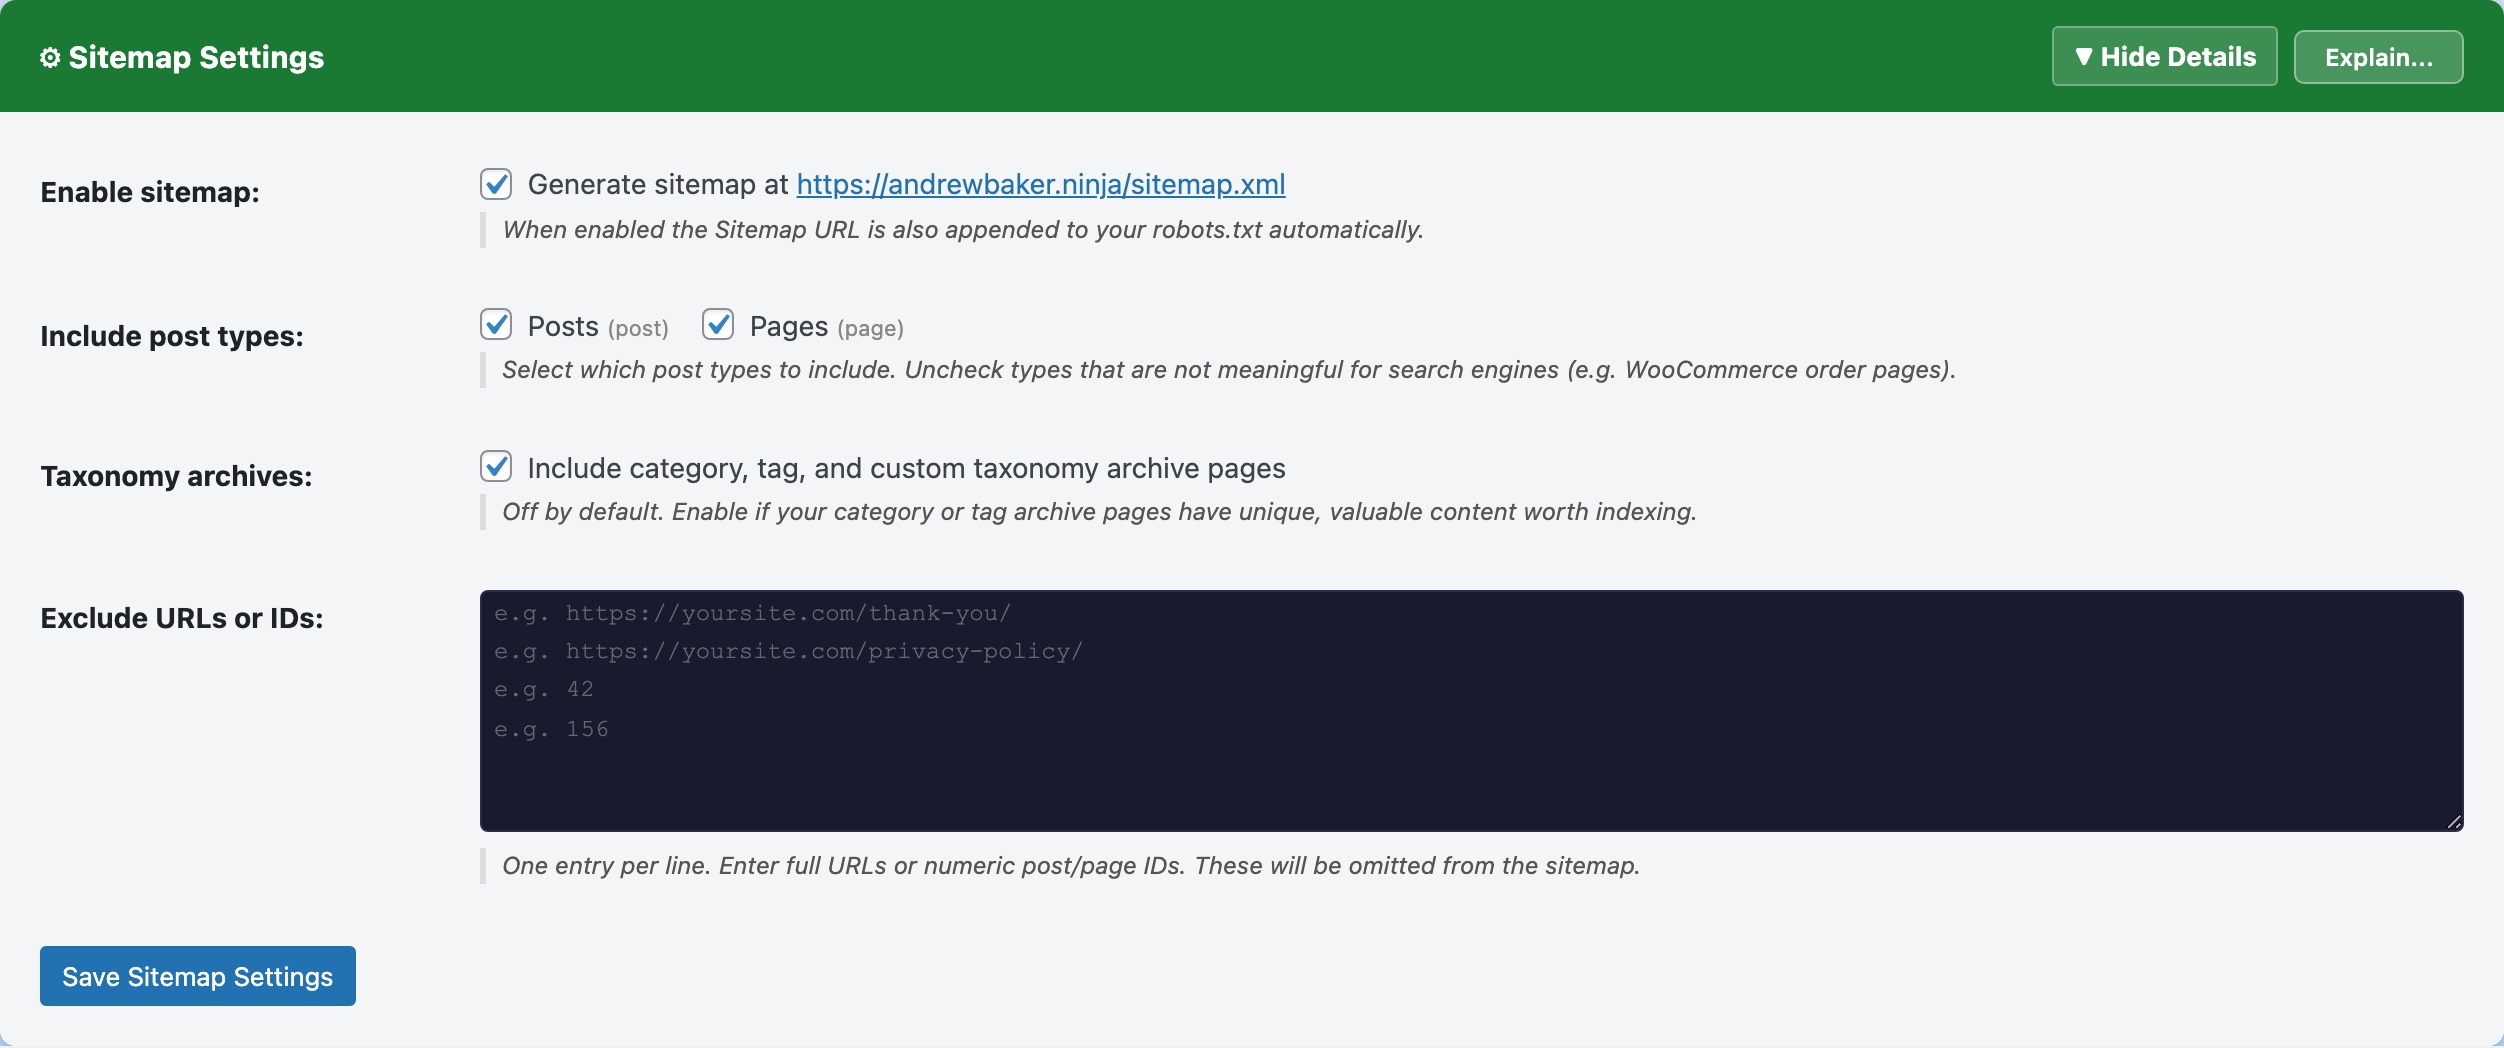Open the Explain... panel
Viewport: 2504px width, 1048px height.
(x=2378, y=57)
